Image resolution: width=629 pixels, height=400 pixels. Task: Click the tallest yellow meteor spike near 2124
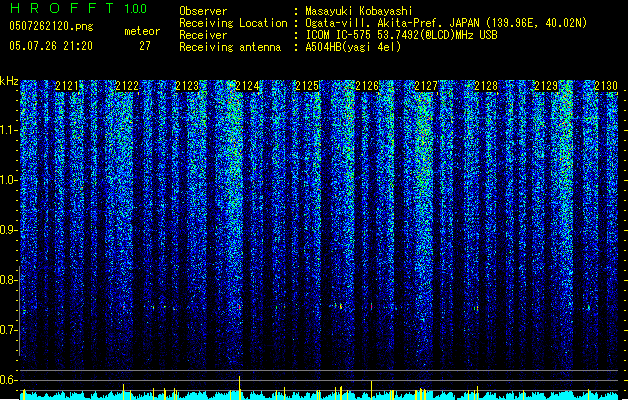239,388
